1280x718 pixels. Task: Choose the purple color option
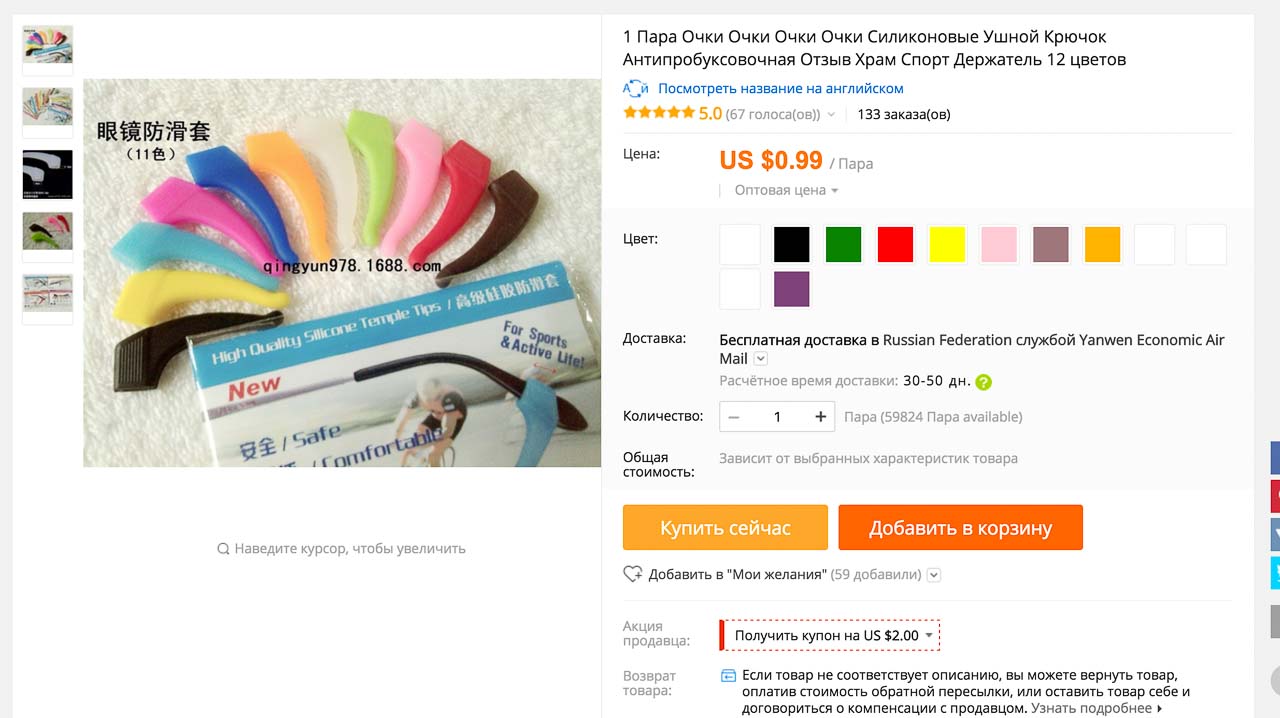[x=792, y=289]
